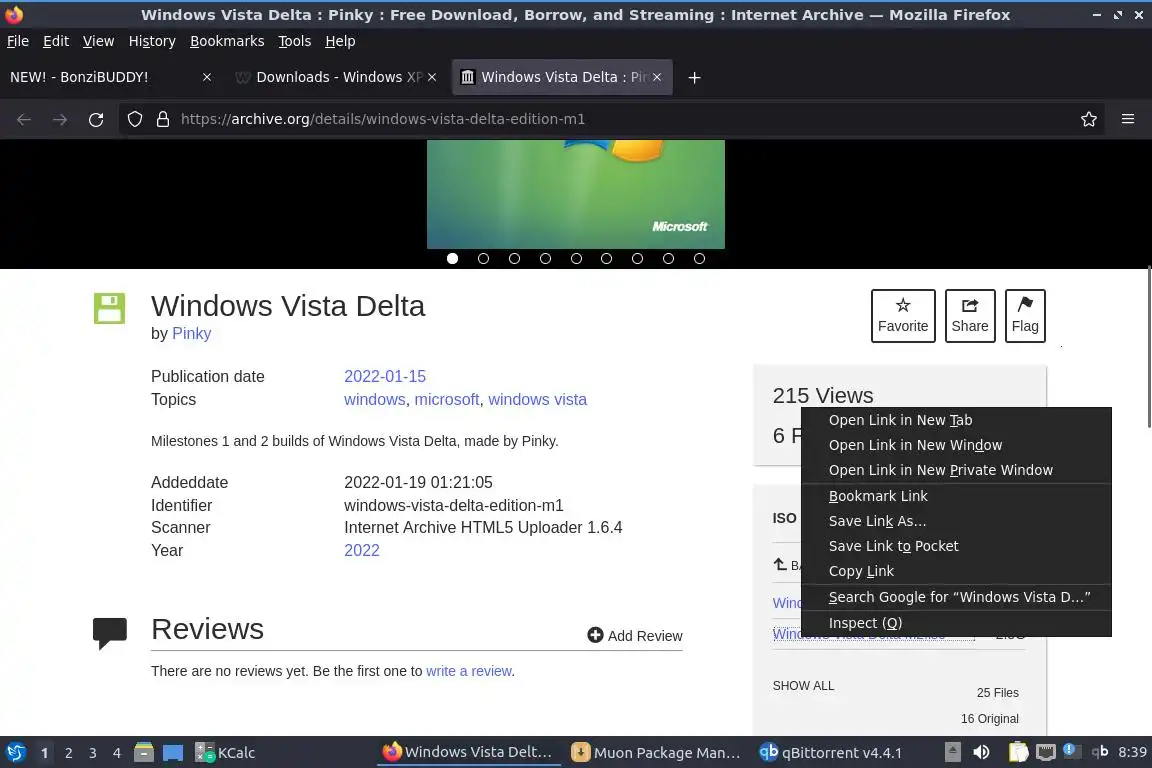Choose Open Link in New Window
Screen dimensions: 1152x768
(x=956, y=445)
